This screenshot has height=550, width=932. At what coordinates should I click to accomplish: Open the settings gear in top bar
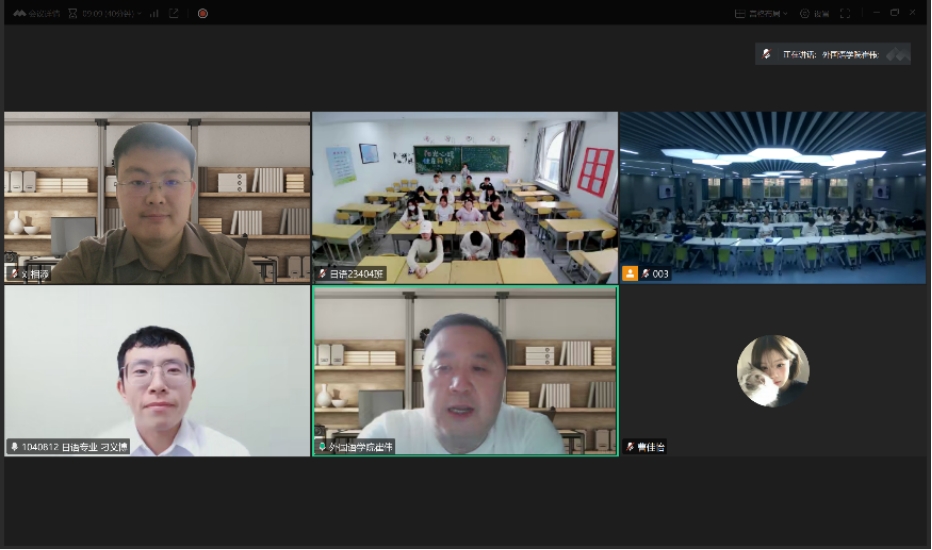click(804, 13)
